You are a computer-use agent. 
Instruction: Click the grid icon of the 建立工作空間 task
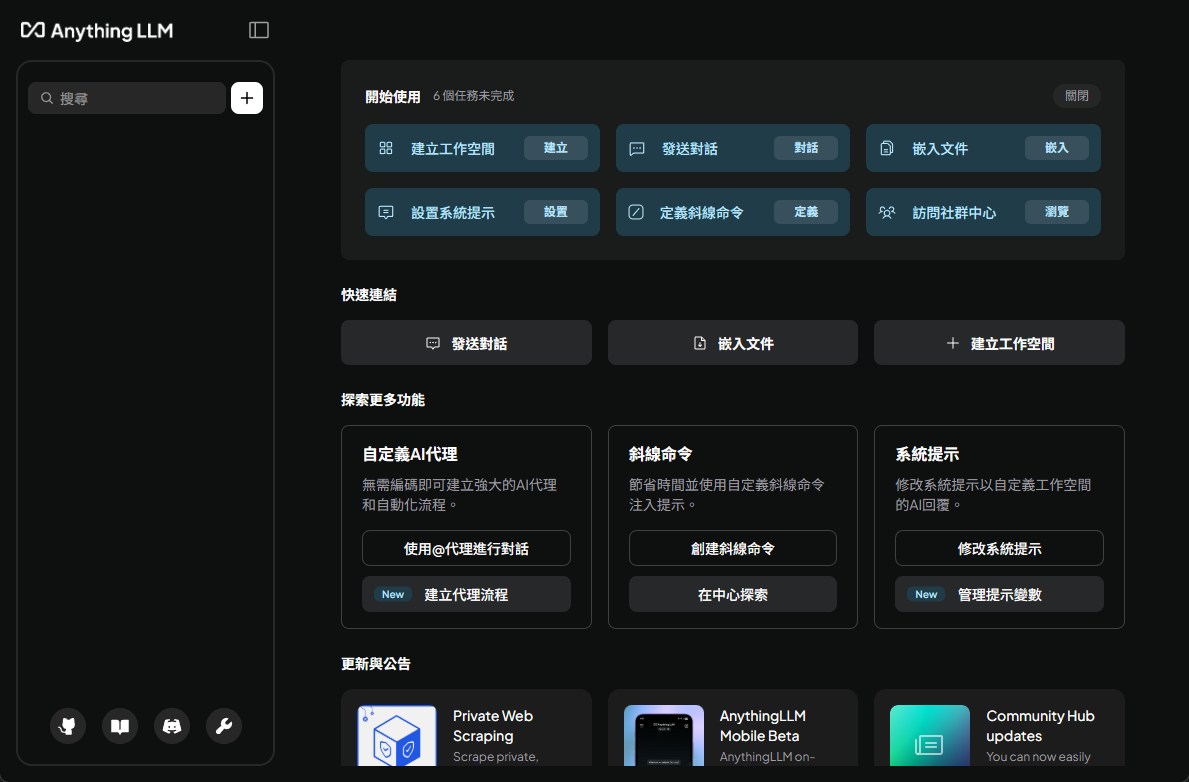point(386,148)
